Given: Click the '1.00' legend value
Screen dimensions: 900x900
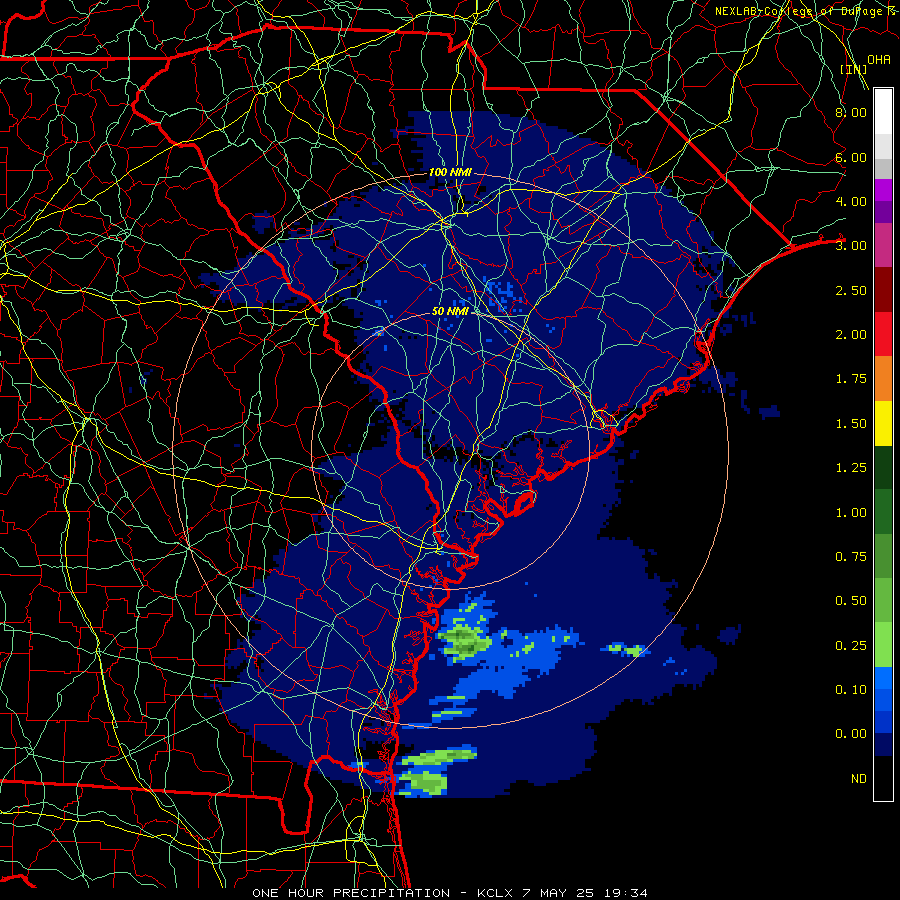Looking at the screenshot, I should [x=851, y=513].
